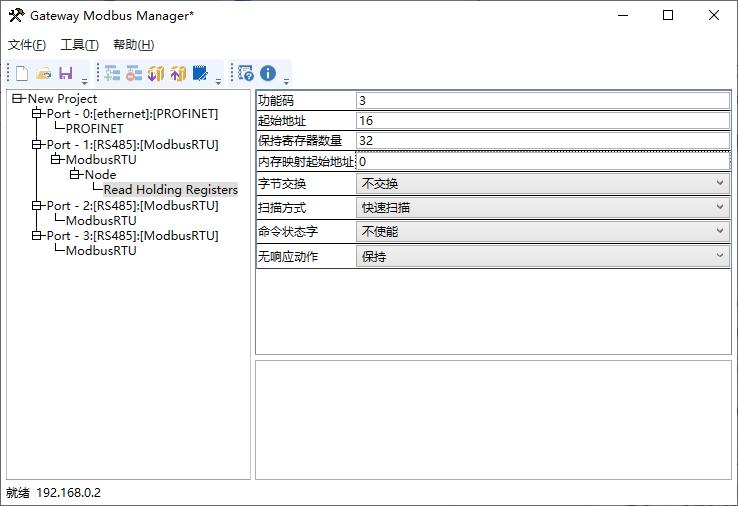Select ModbusRTU under Port - 2

(101, 221)
